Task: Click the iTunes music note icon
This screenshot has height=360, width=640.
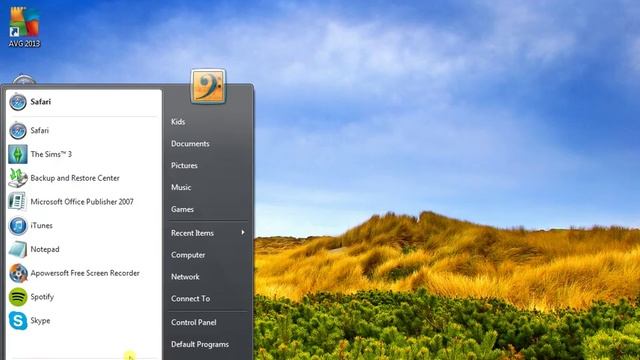Action: point(18,226)
